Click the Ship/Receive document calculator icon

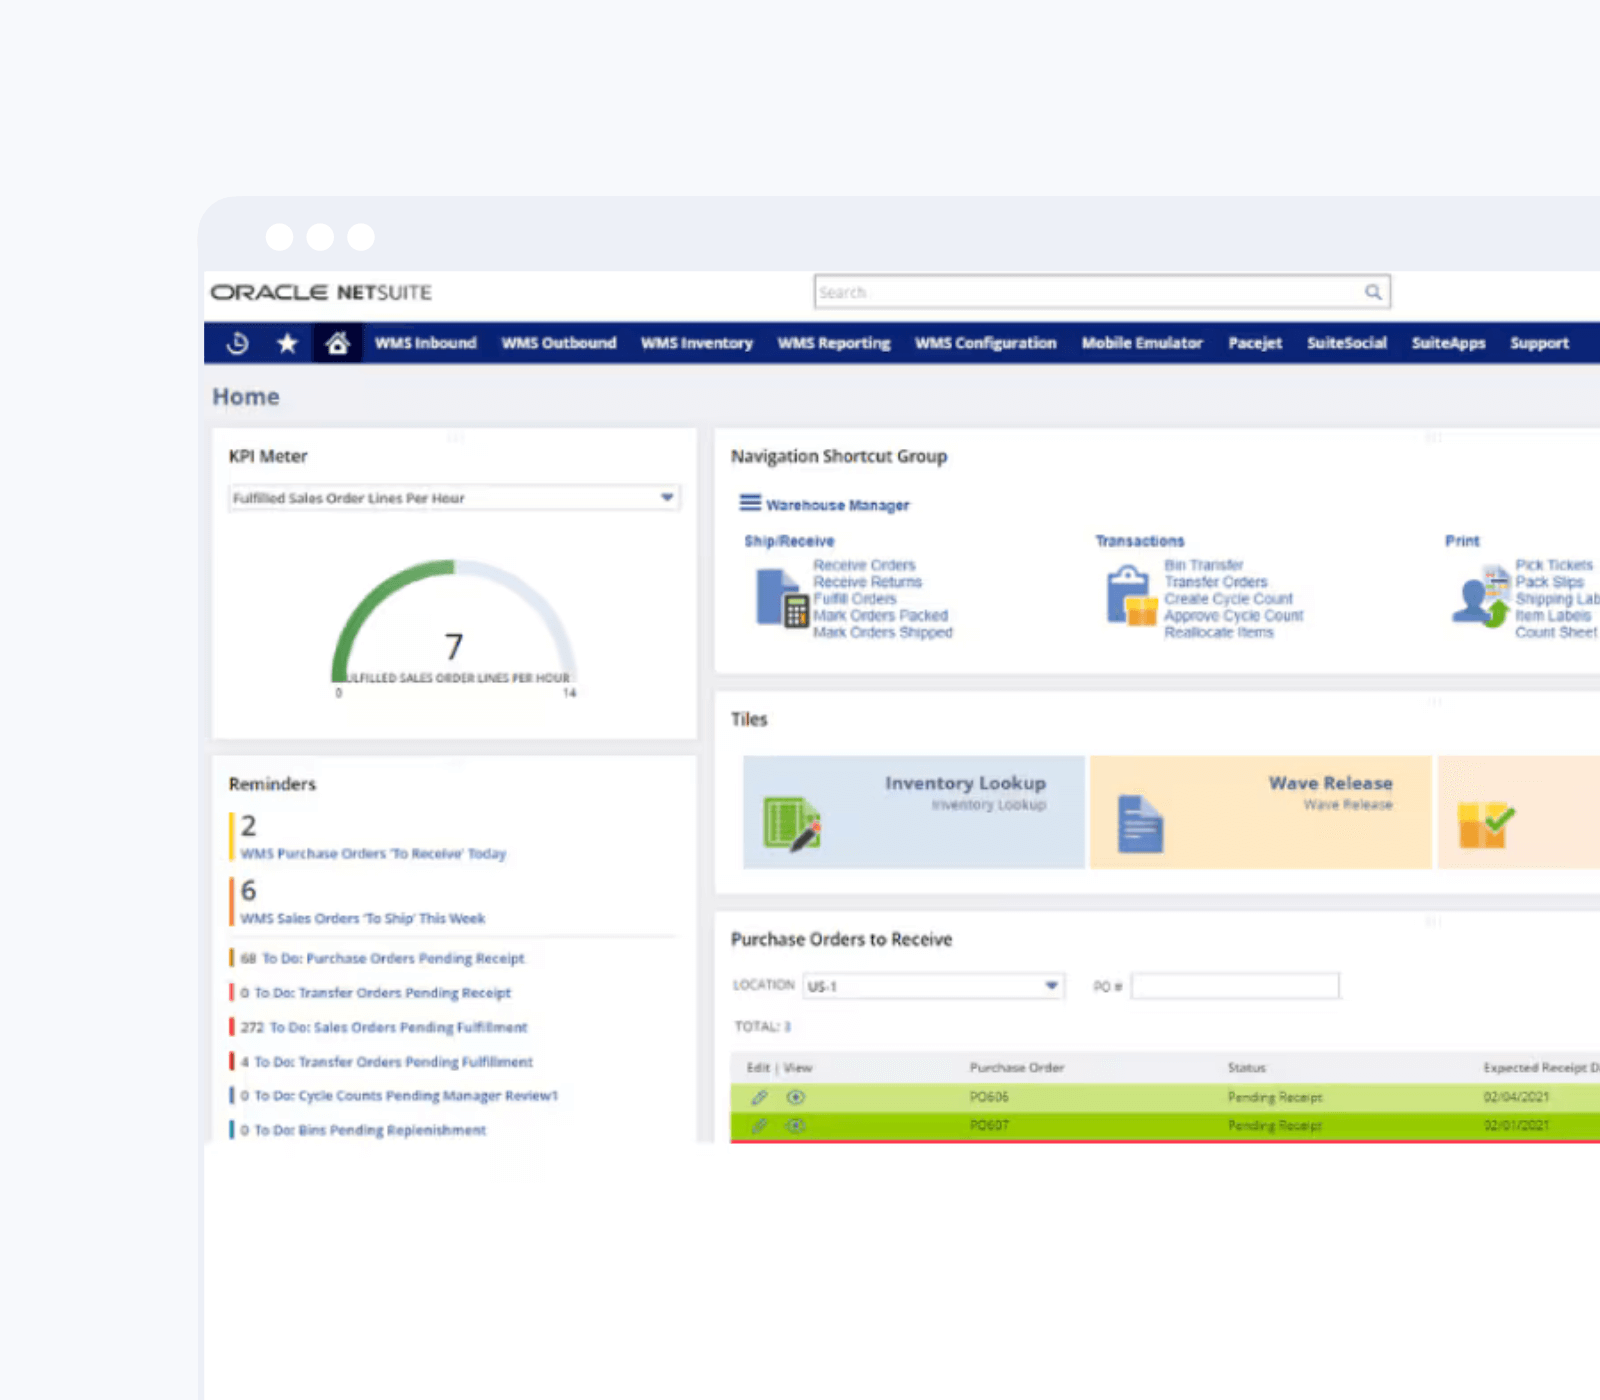781,598
